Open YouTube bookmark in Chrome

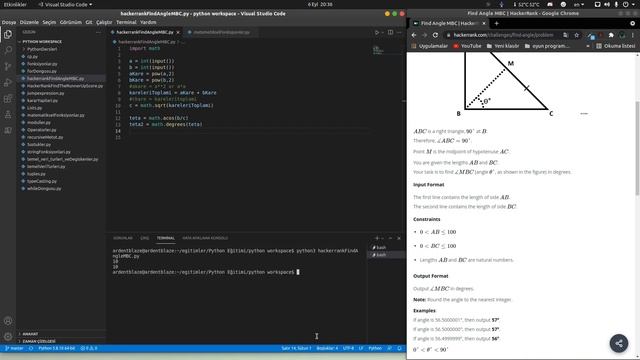467,46
